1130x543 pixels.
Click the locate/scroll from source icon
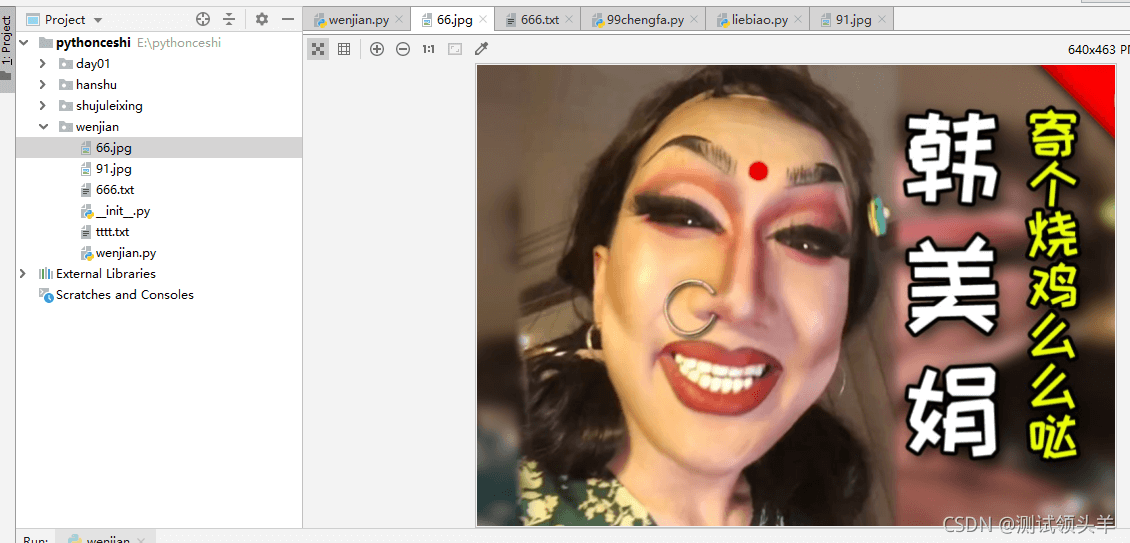pos(203,19)
